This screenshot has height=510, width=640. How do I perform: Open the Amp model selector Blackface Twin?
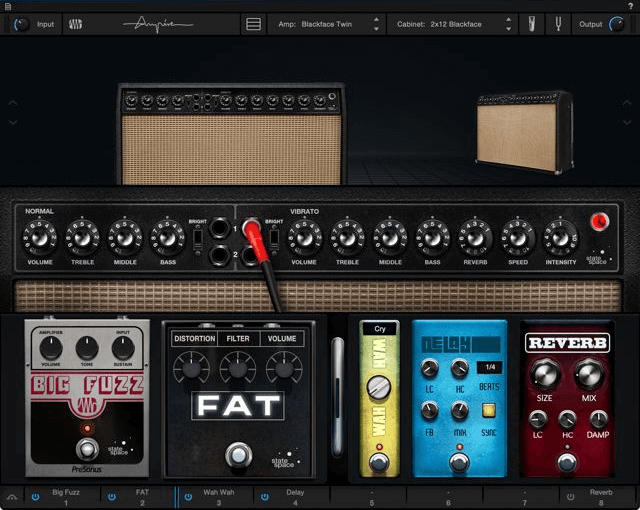coord(315,24)
